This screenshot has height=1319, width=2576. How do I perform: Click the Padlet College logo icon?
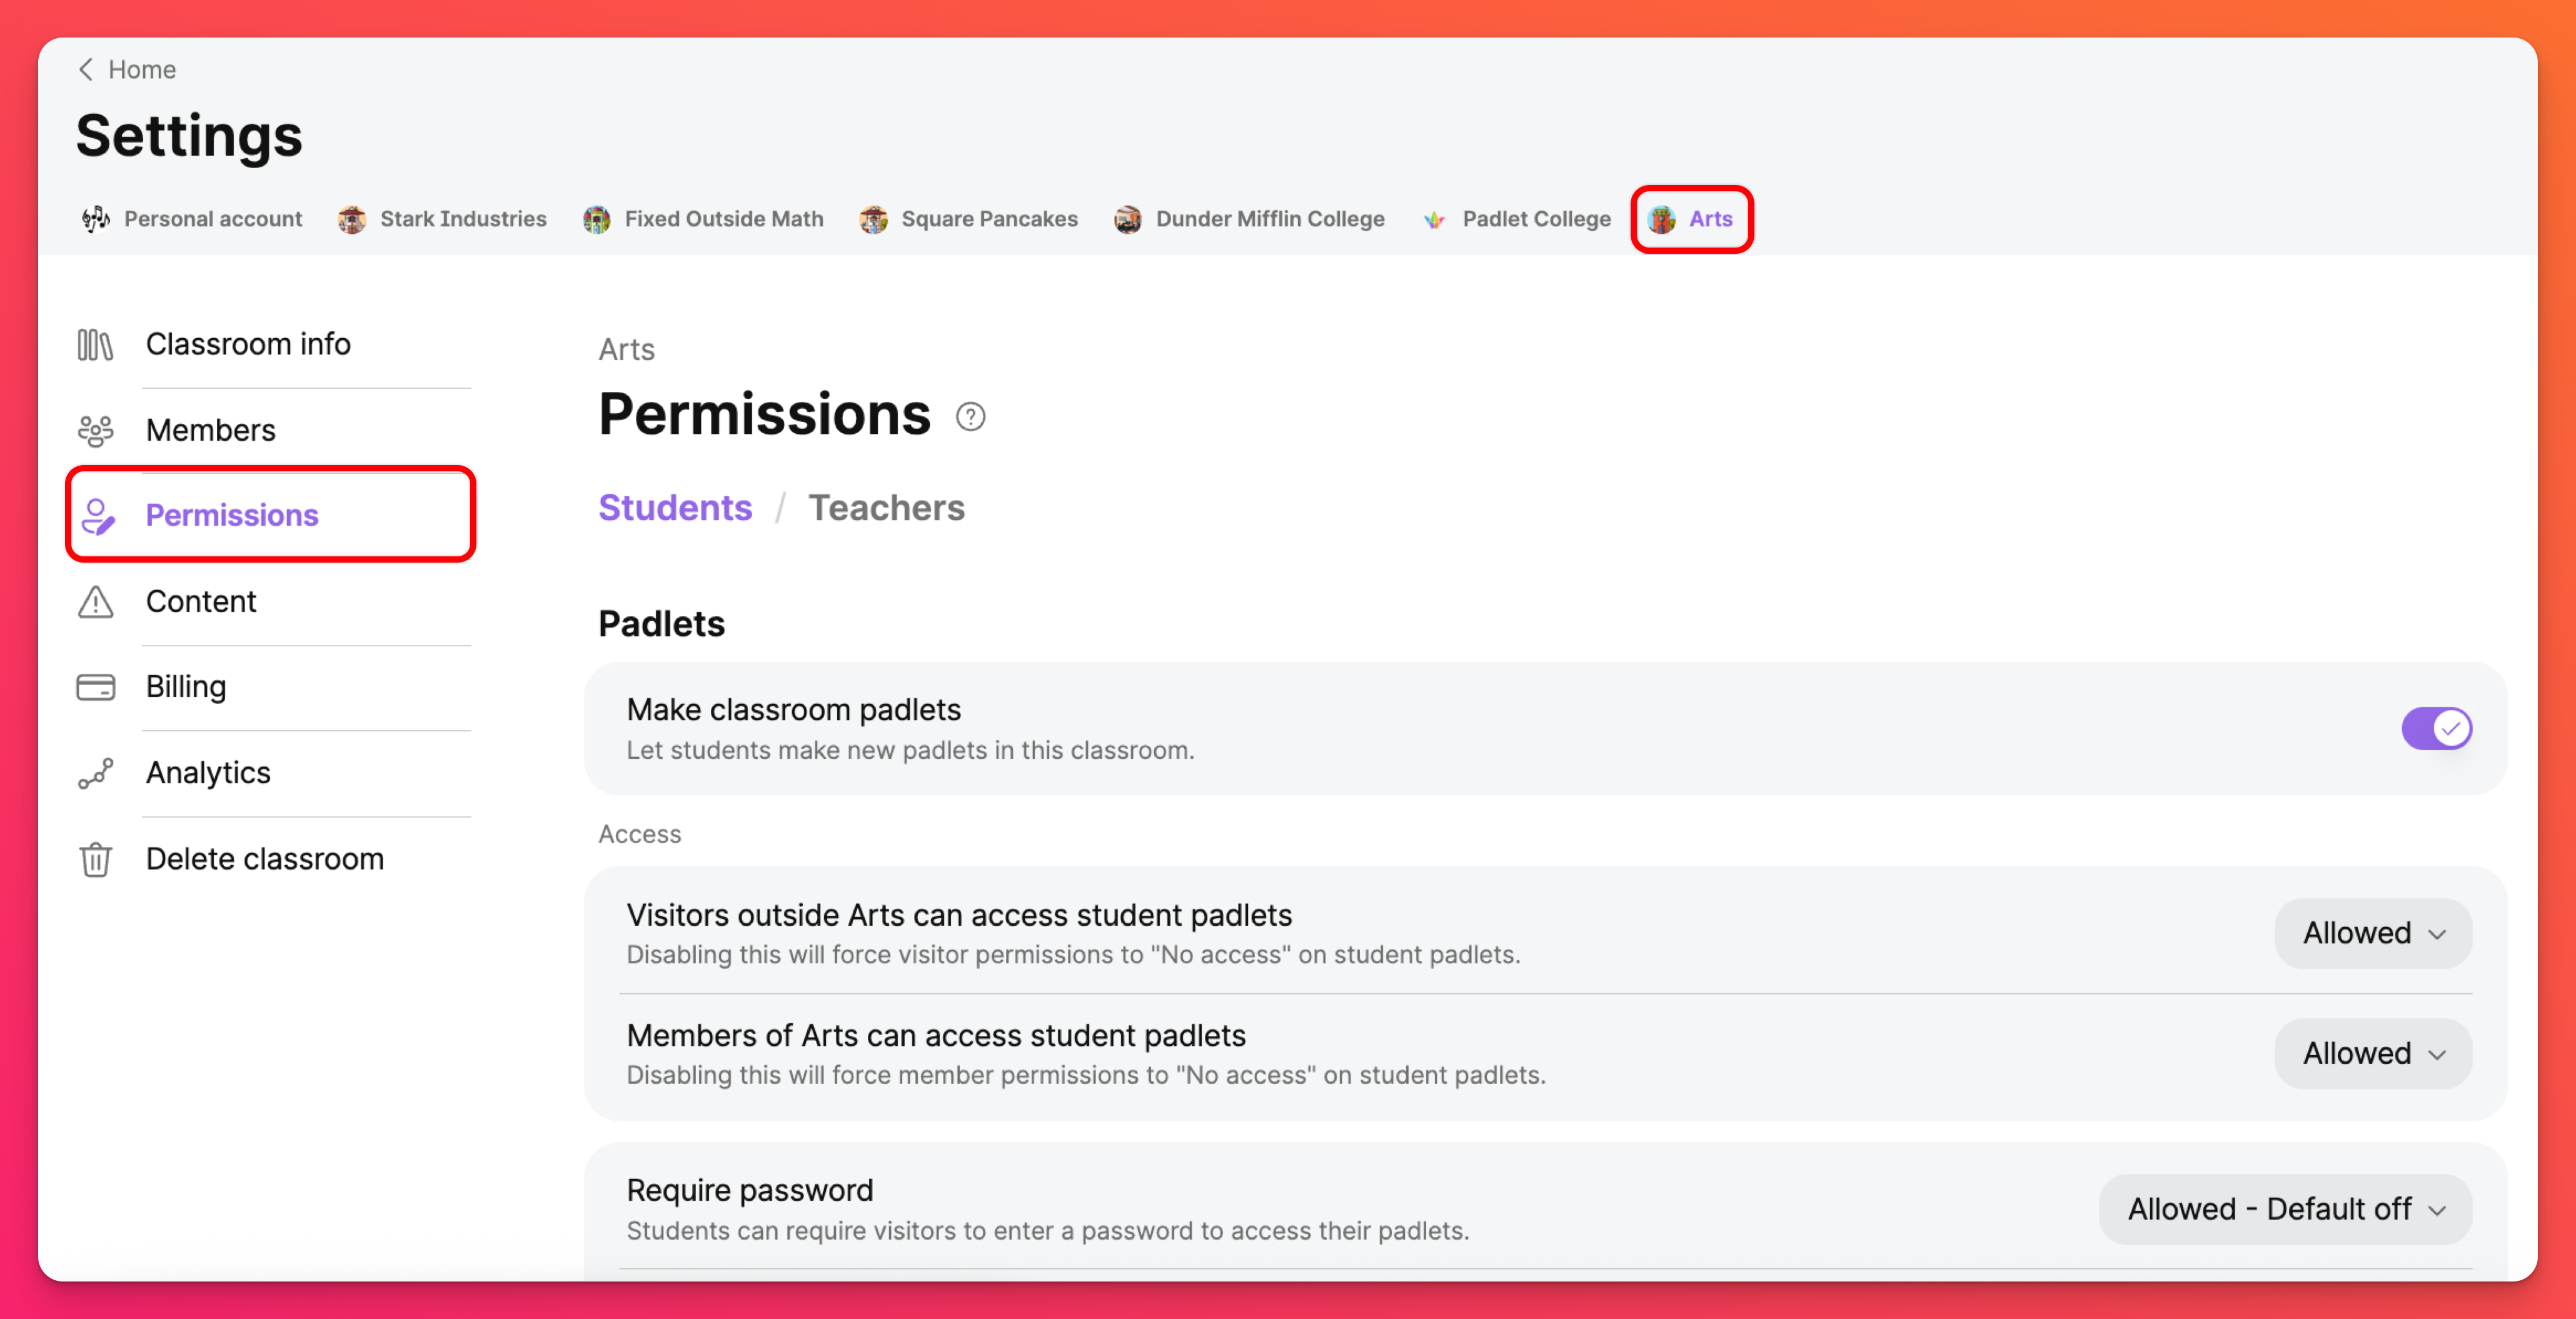[1434, 220]
